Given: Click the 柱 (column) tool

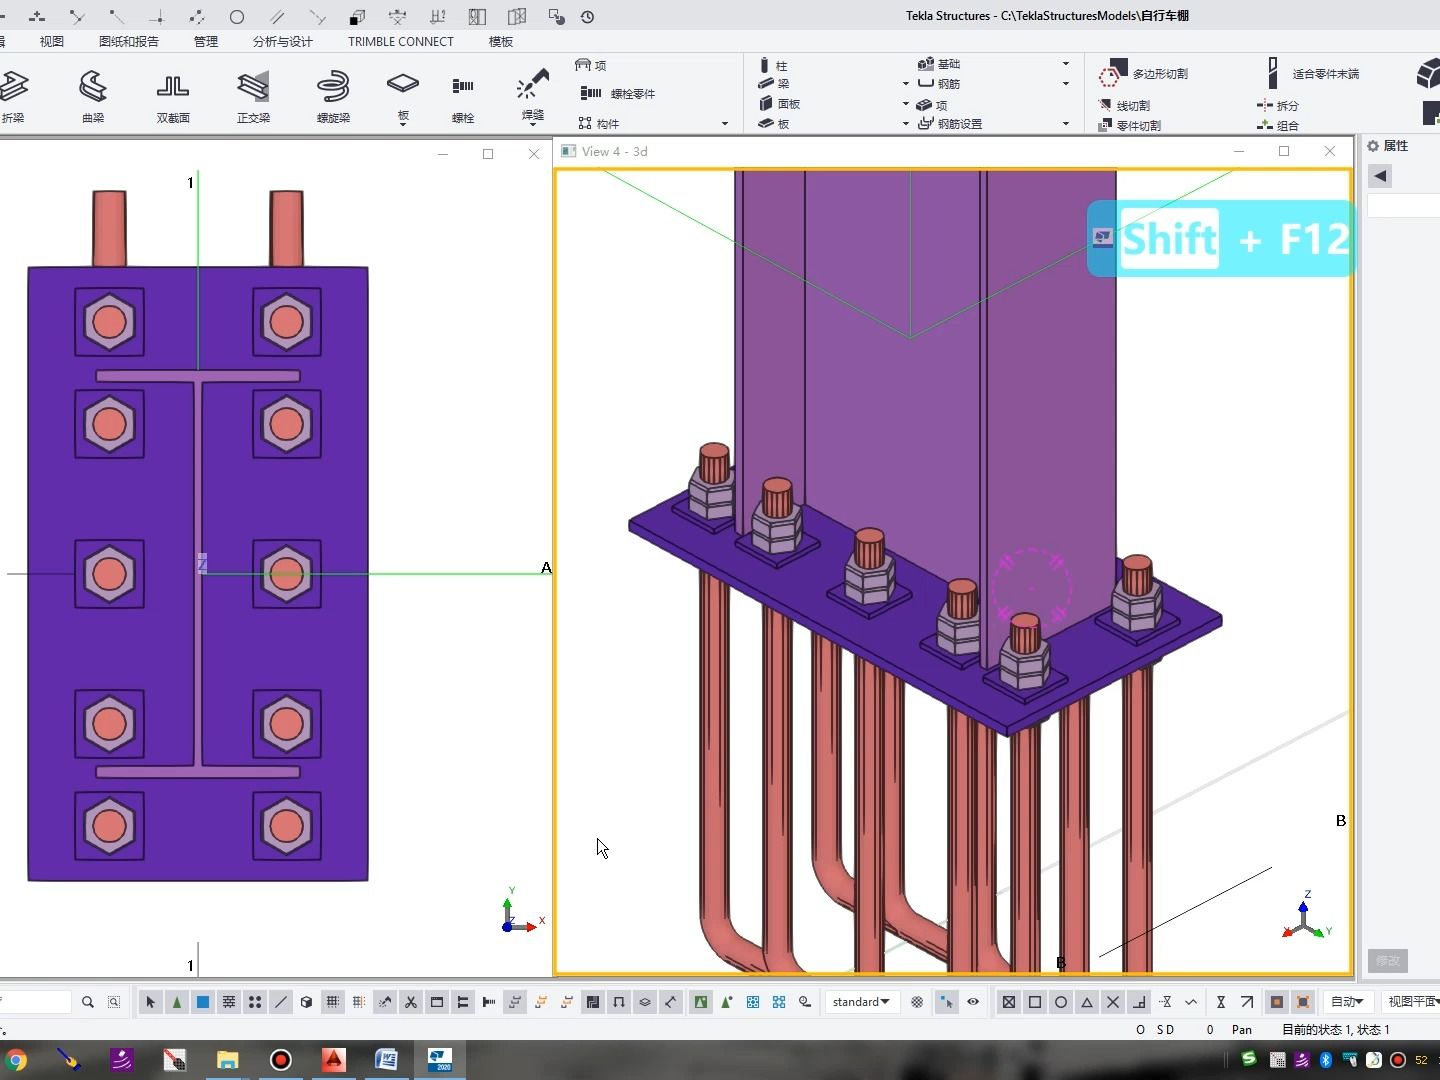Looking at the screenshot, I should point(772,65).
